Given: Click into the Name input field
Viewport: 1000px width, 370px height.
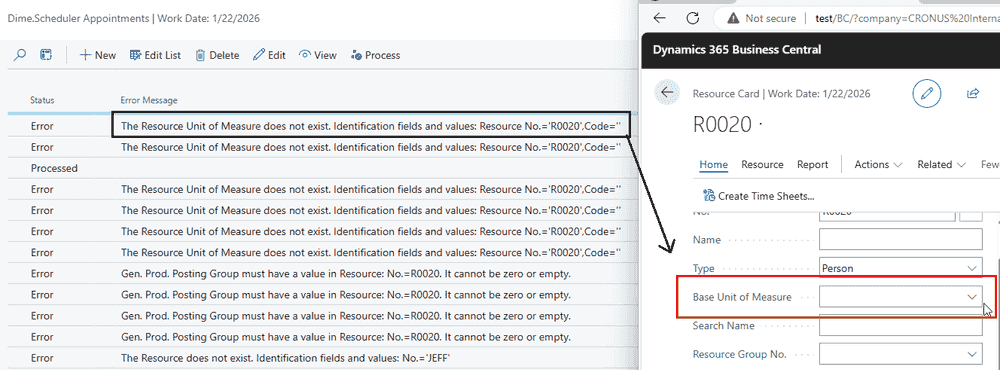Looking at the screenshot, I should (901, 240).
